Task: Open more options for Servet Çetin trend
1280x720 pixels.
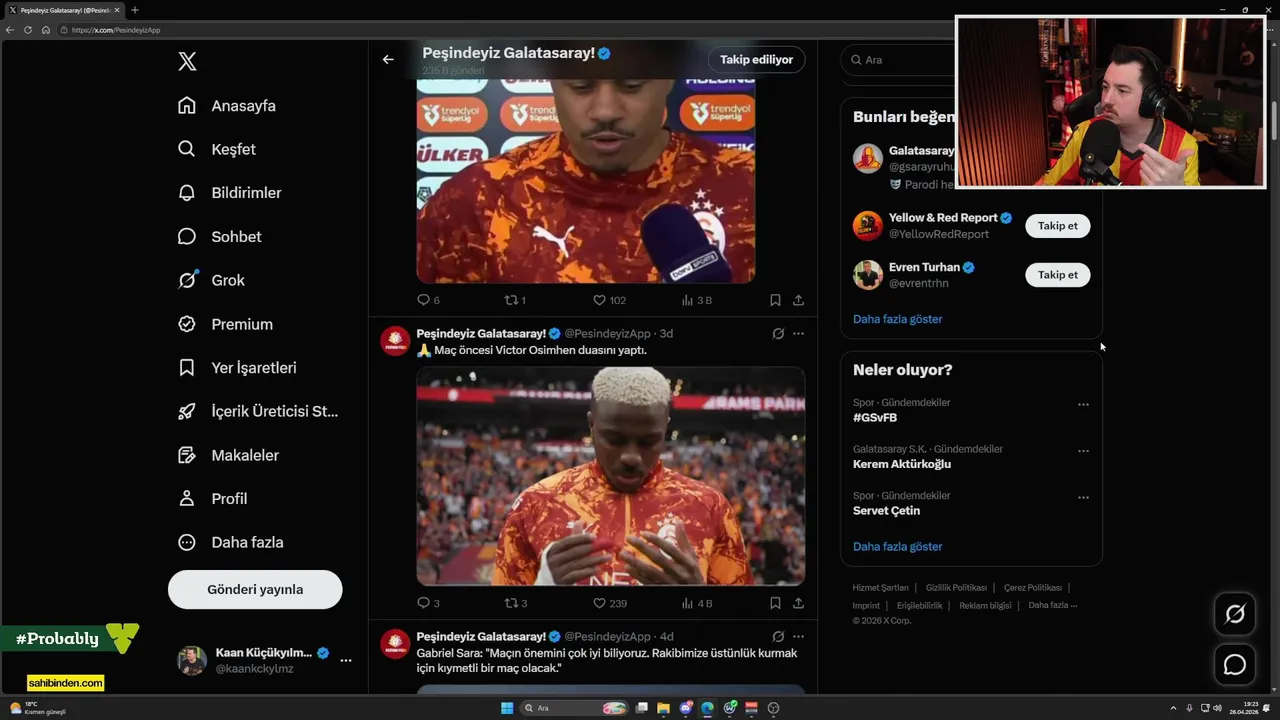Action: tap(1083, 497)
